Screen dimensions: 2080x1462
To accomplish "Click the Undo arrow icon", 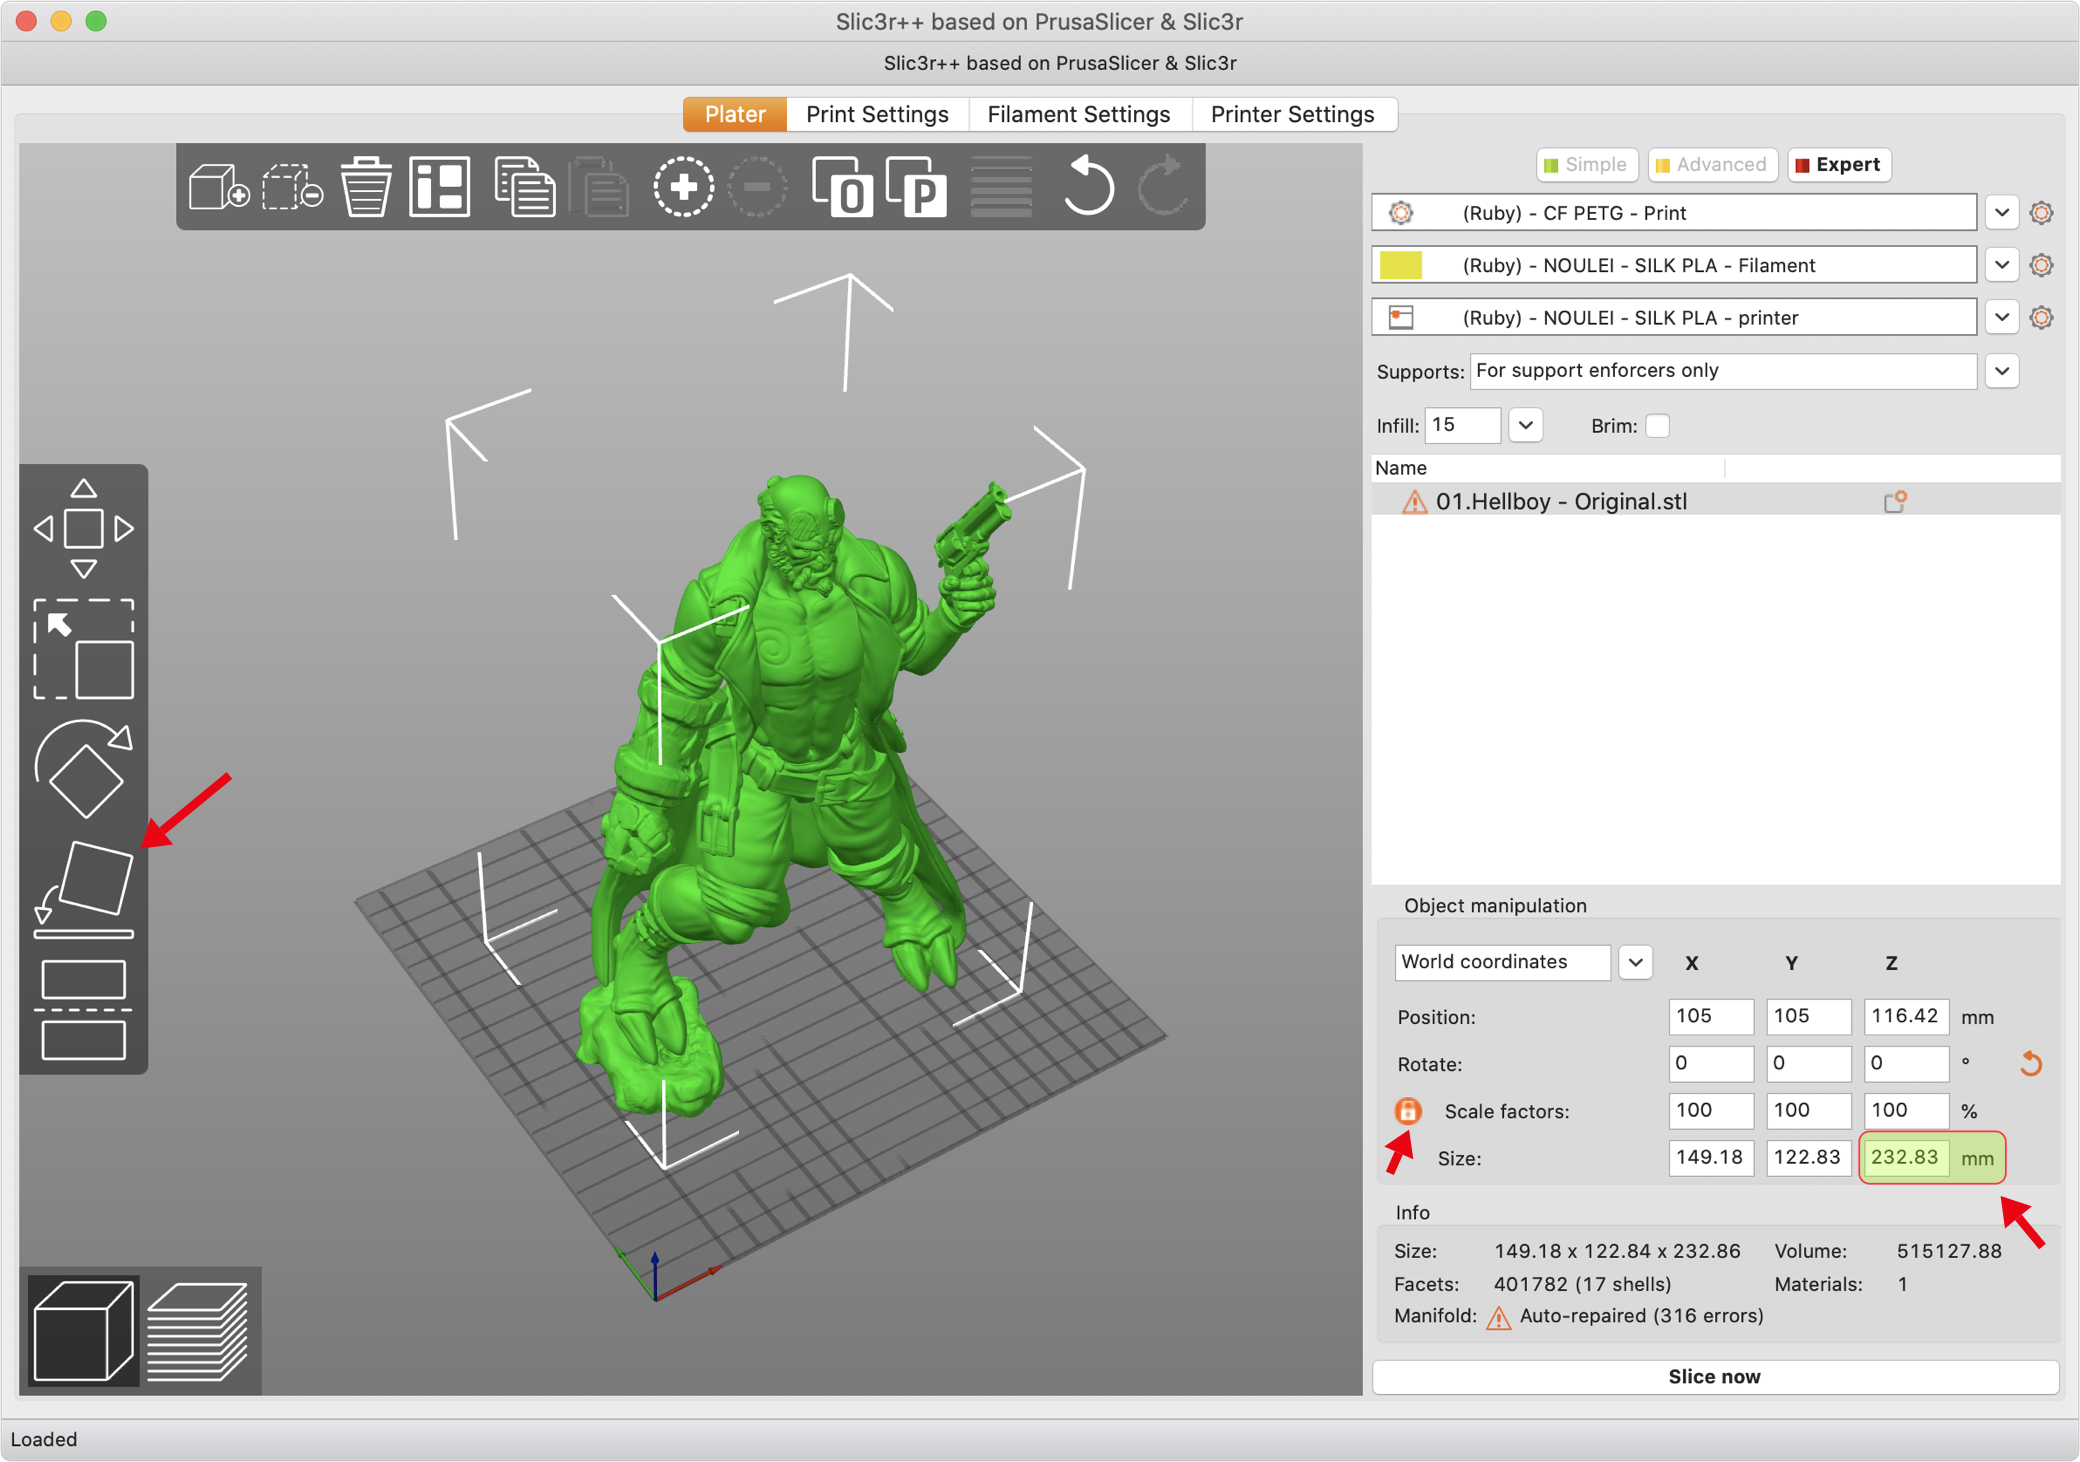I will point(1087,187).
